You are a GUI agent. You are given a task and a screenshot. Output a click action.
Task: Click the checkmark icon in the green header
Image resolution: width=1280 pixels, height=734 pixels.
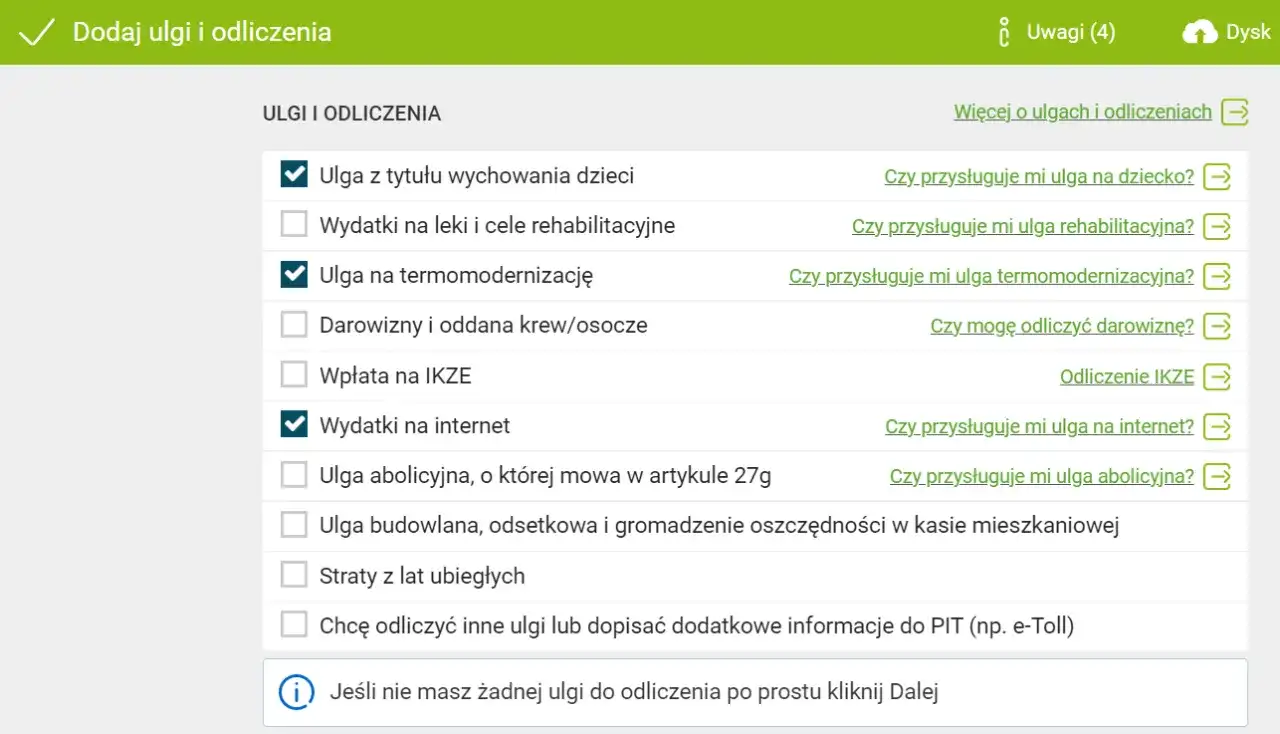pos(37,31)
